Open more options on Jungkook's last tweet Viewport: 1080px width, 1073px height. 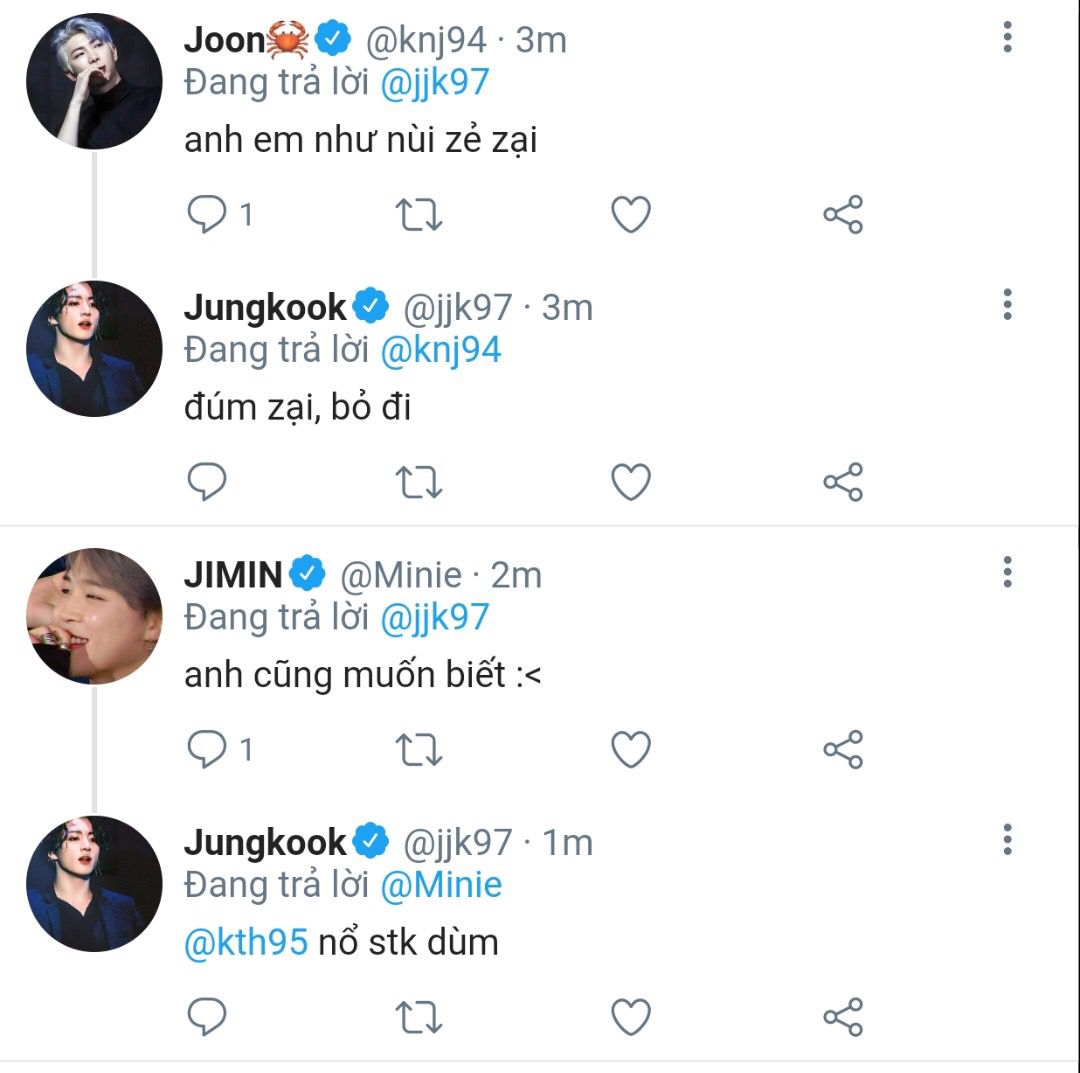pos(1008,840)
